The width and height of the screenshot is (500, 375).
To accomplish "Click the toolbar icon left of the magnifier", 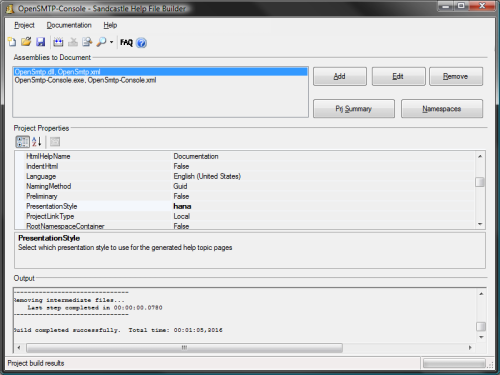I will (x=87, y=42).
